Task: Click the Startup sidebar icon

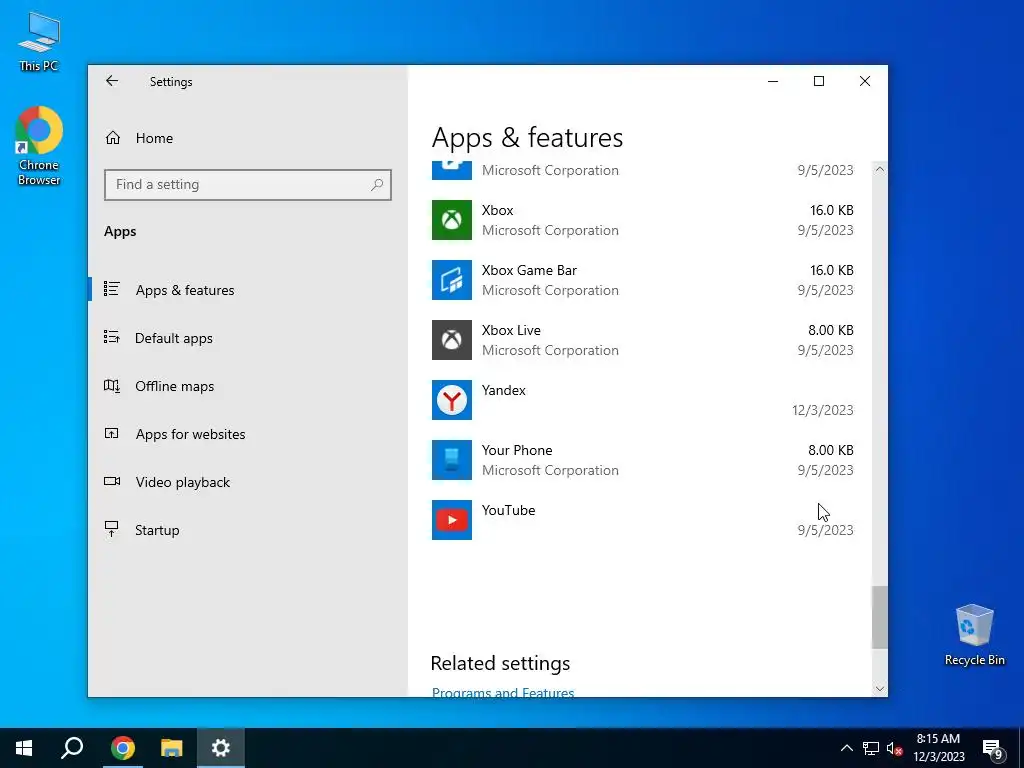Action: pyautogui.click(x=112, y=529)
